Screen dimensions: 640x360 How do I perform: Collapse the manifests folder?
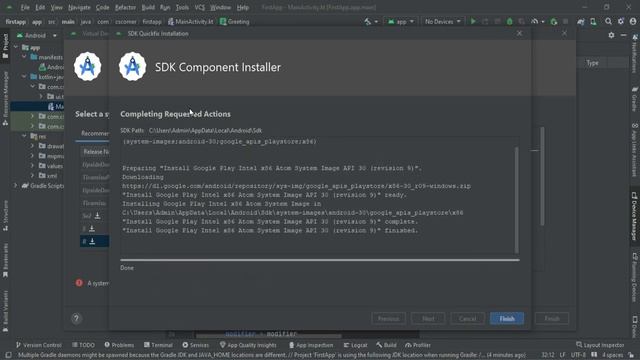(24, 57)
